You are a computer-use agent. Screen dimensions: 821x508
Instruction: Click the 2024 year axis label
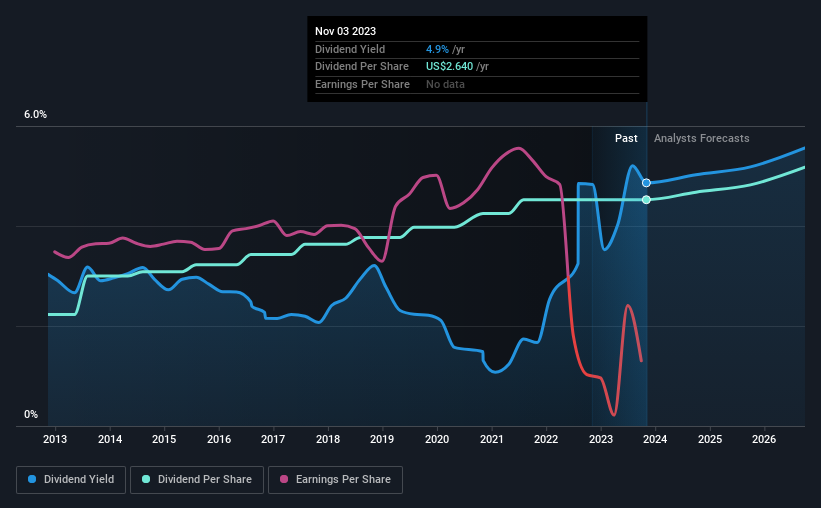(x=655, y=440)
